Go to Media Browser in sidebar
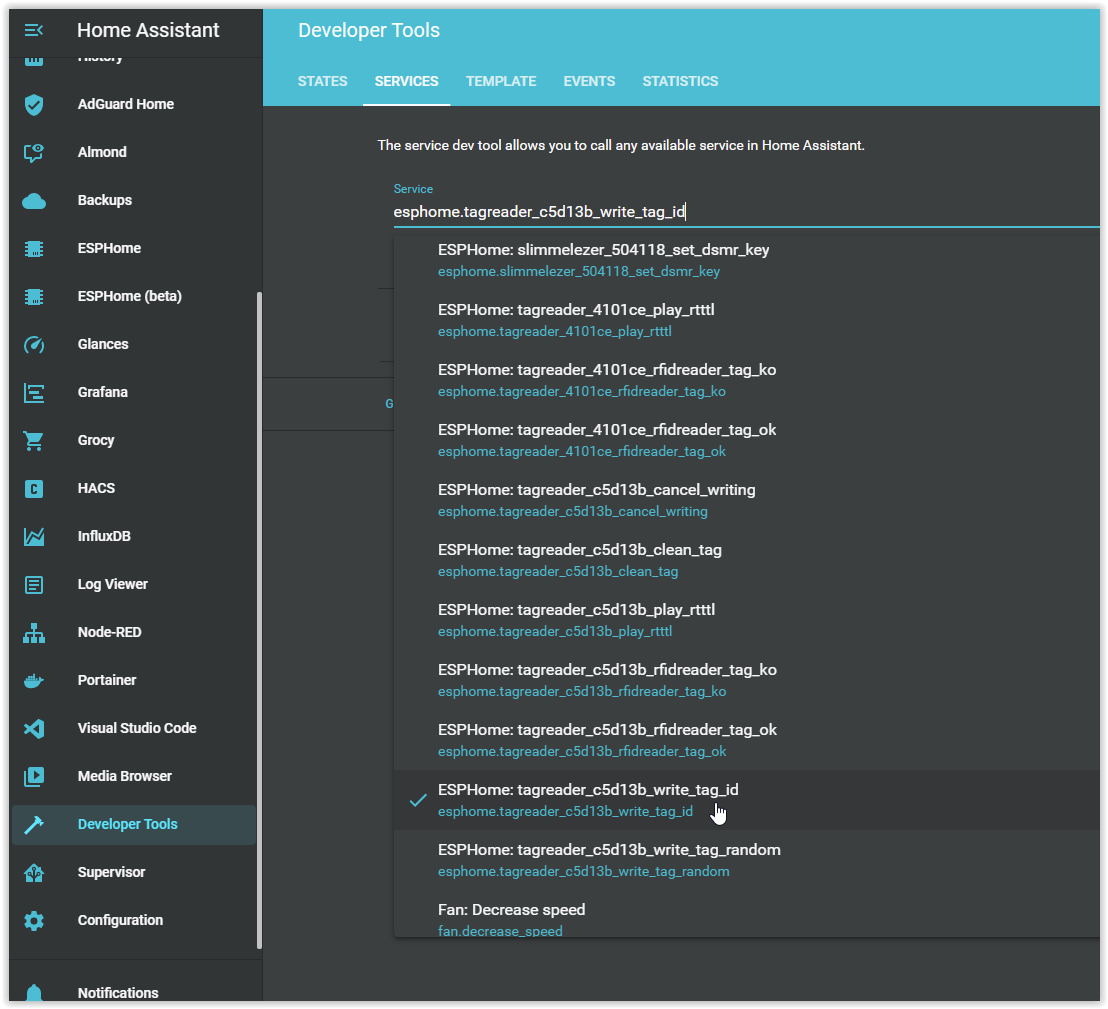Screen dimensions: 1108x1009 click(x=134, y=777)
